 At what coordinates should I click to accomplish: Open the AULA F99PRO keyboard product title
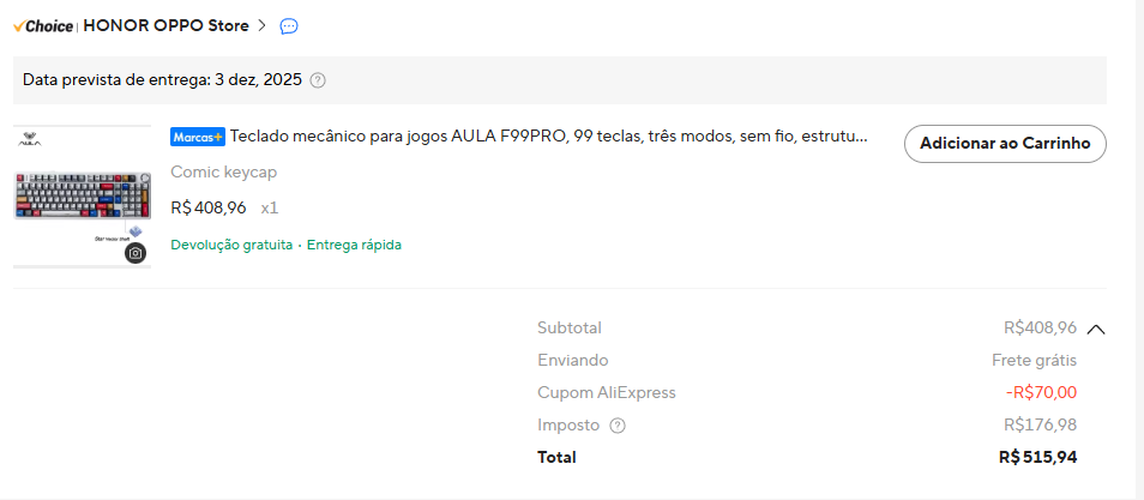(x=548, y=137)
